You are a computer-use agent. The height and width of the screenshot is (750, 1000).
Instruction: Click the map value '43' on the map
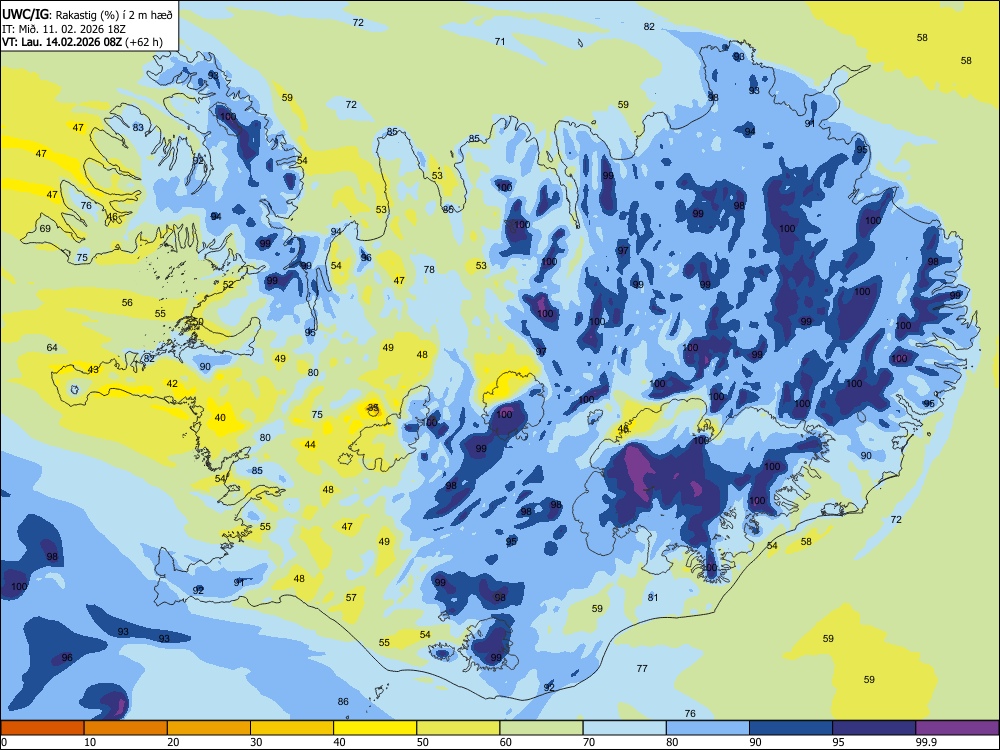[93, 369]
